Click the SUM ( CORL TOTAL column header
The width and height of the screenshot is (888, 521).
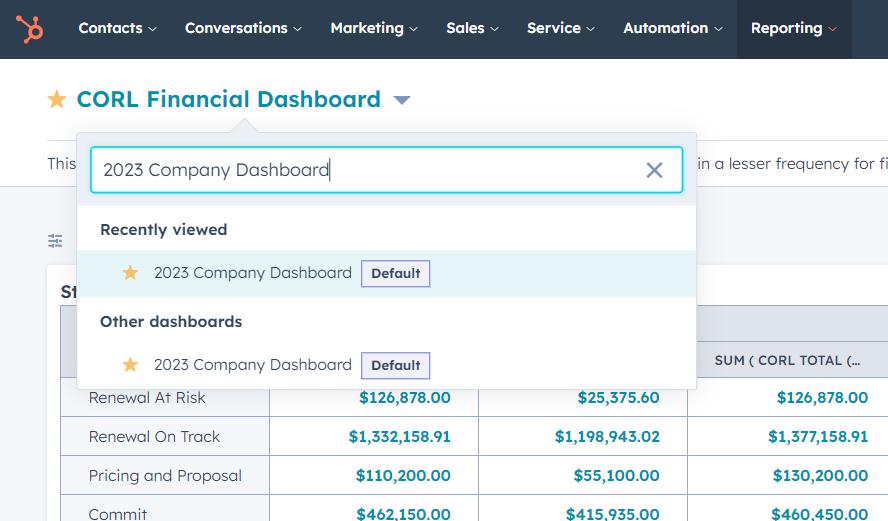point(787,360)
